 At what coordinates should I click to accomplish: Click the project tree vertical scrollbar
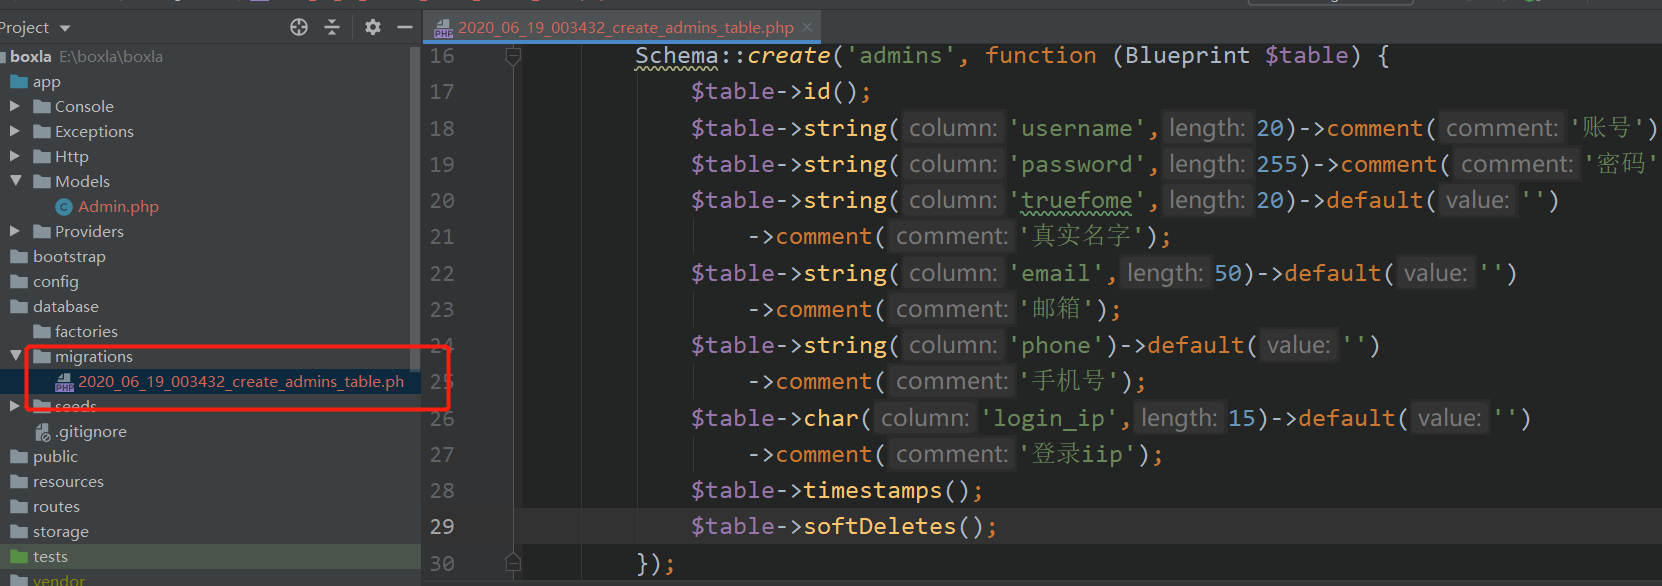click(415, 195)
